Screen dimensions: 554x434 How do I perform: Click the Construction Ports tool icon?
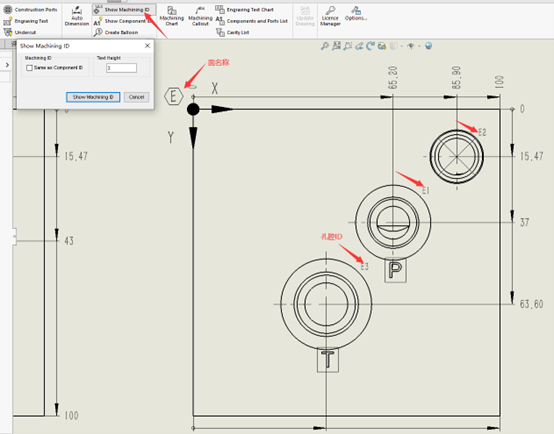(8, 10)
